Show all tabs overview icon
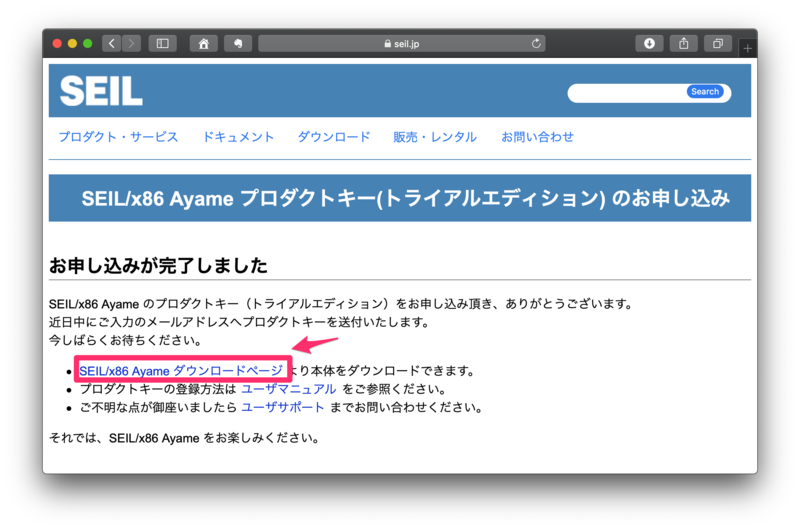The image size is (800, 530). click(718, 43)
